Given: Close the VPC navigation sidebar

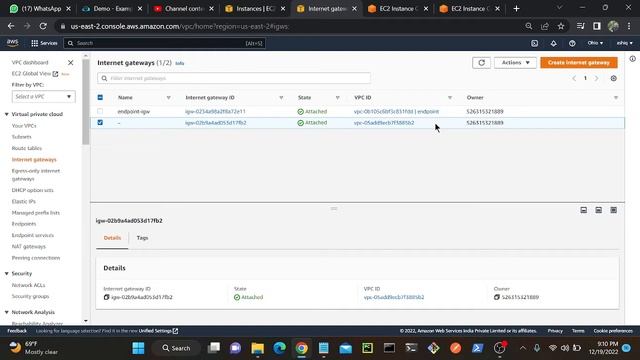Looking at the screenshot, I should [x=71, y=62].
